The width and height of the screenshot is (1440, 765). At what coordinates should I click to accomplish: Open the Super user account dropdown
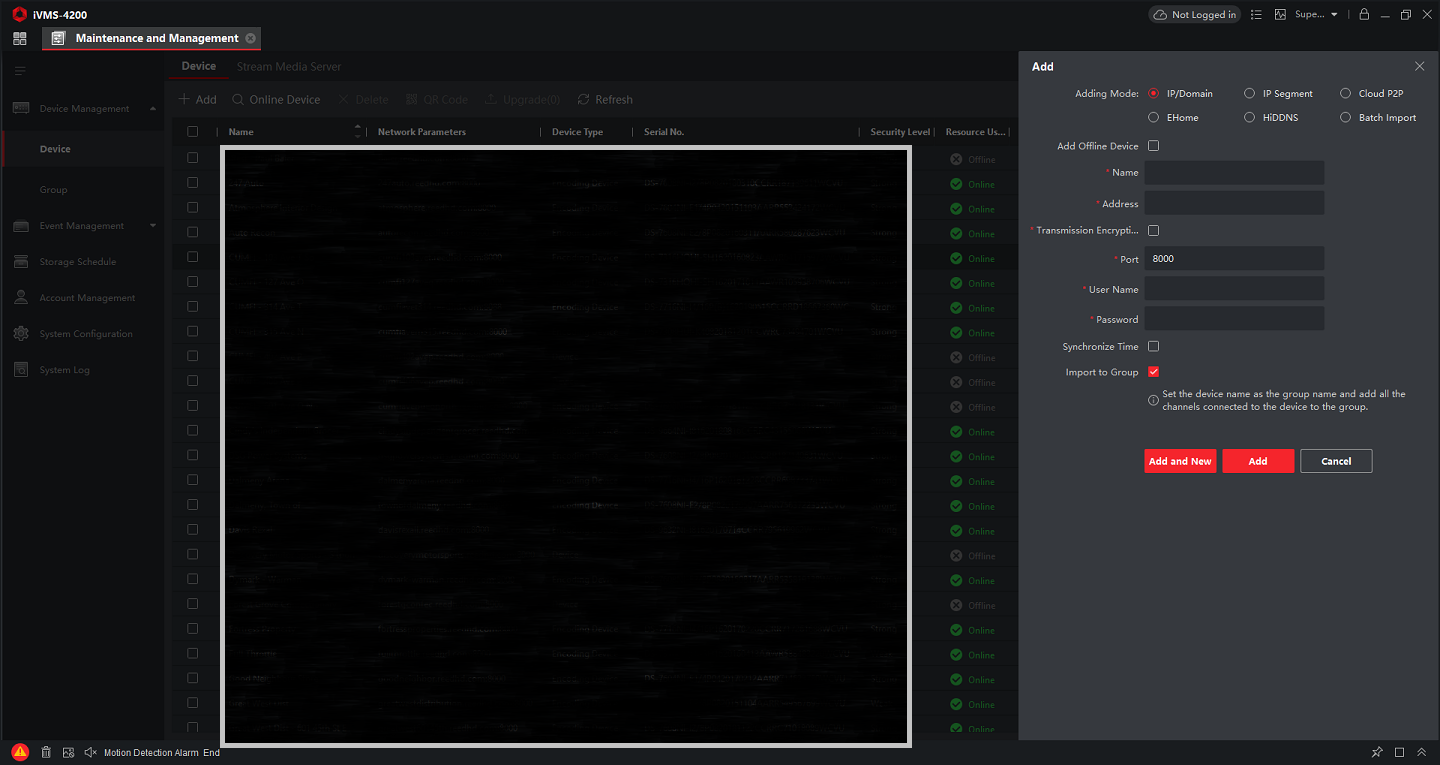[1315, 15]
